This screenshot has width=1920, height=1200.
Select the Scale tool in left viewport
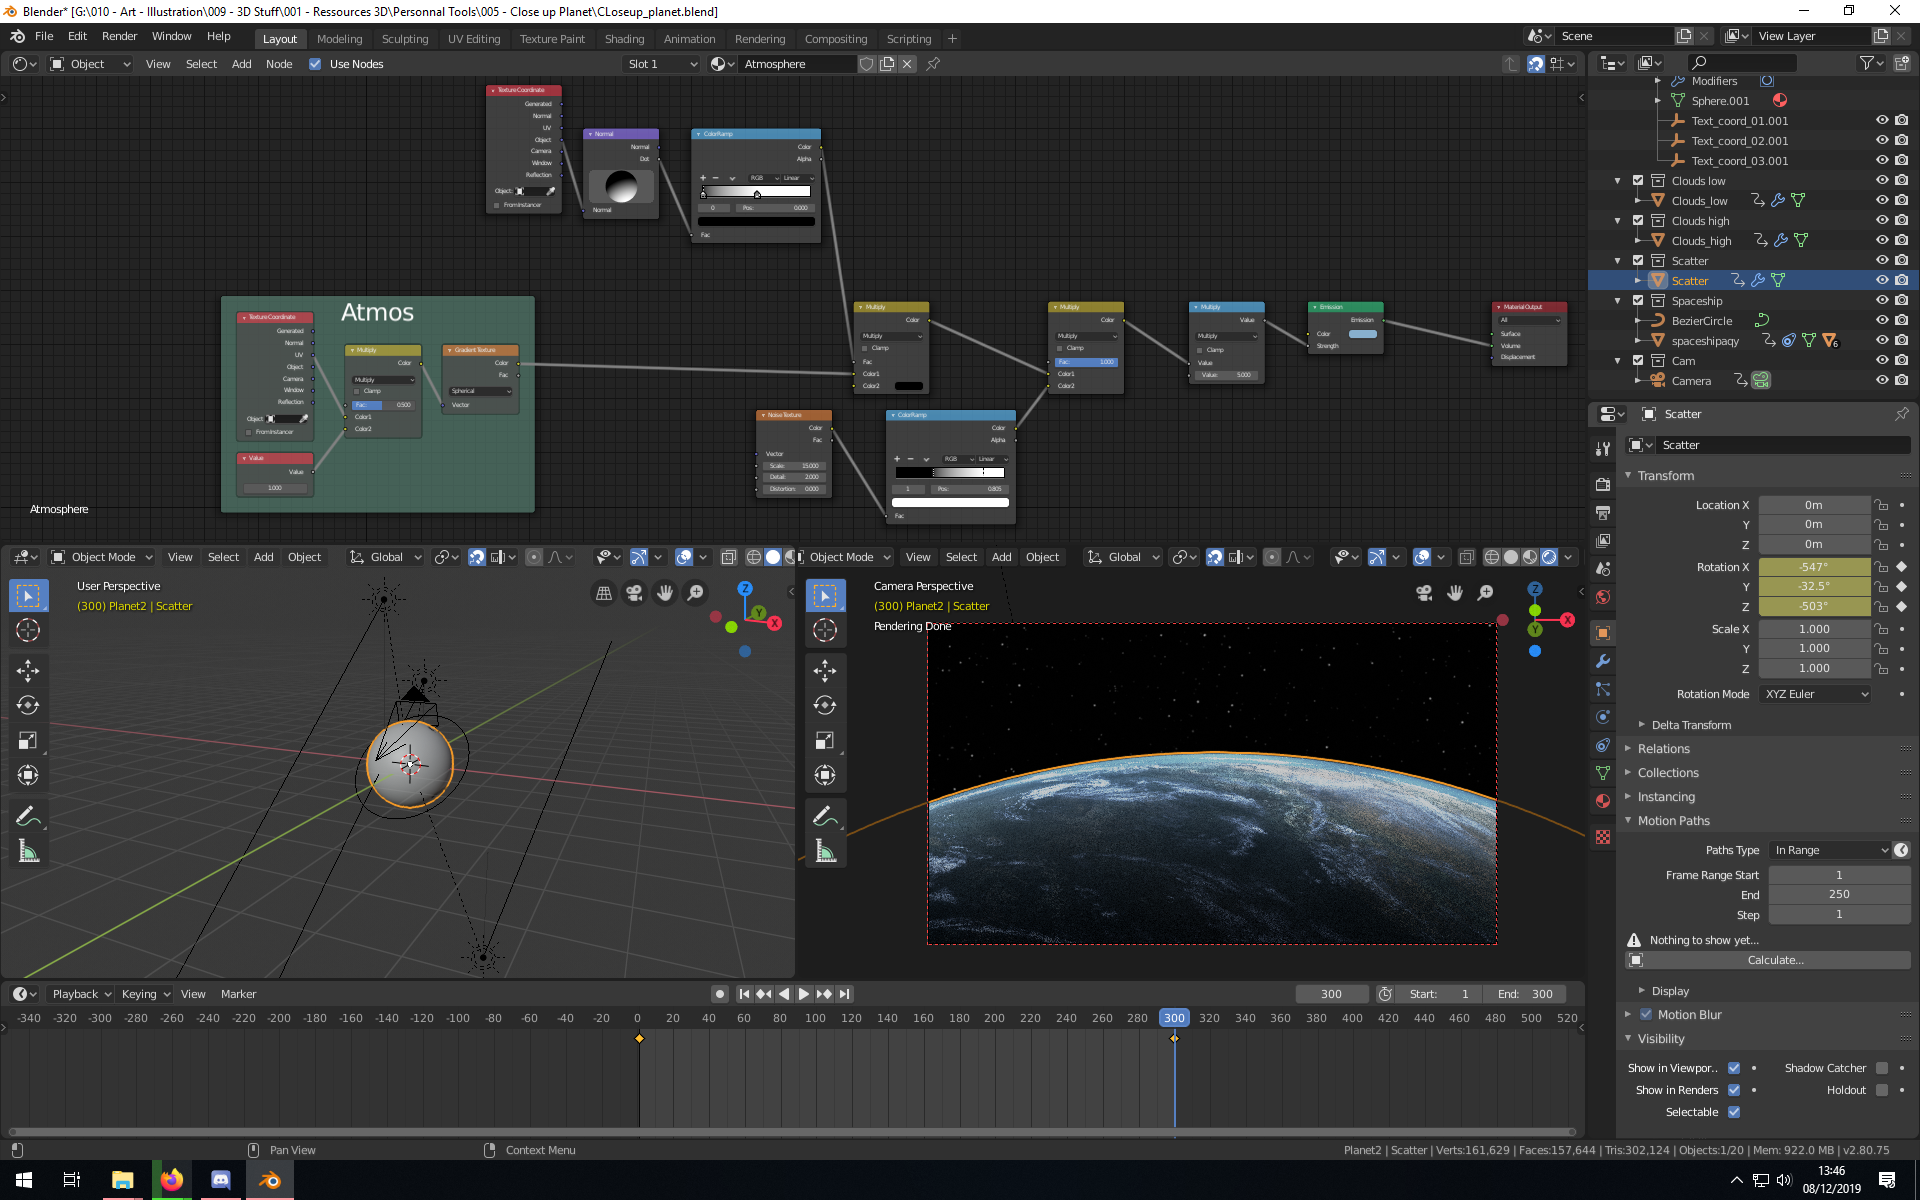(28, 740)
